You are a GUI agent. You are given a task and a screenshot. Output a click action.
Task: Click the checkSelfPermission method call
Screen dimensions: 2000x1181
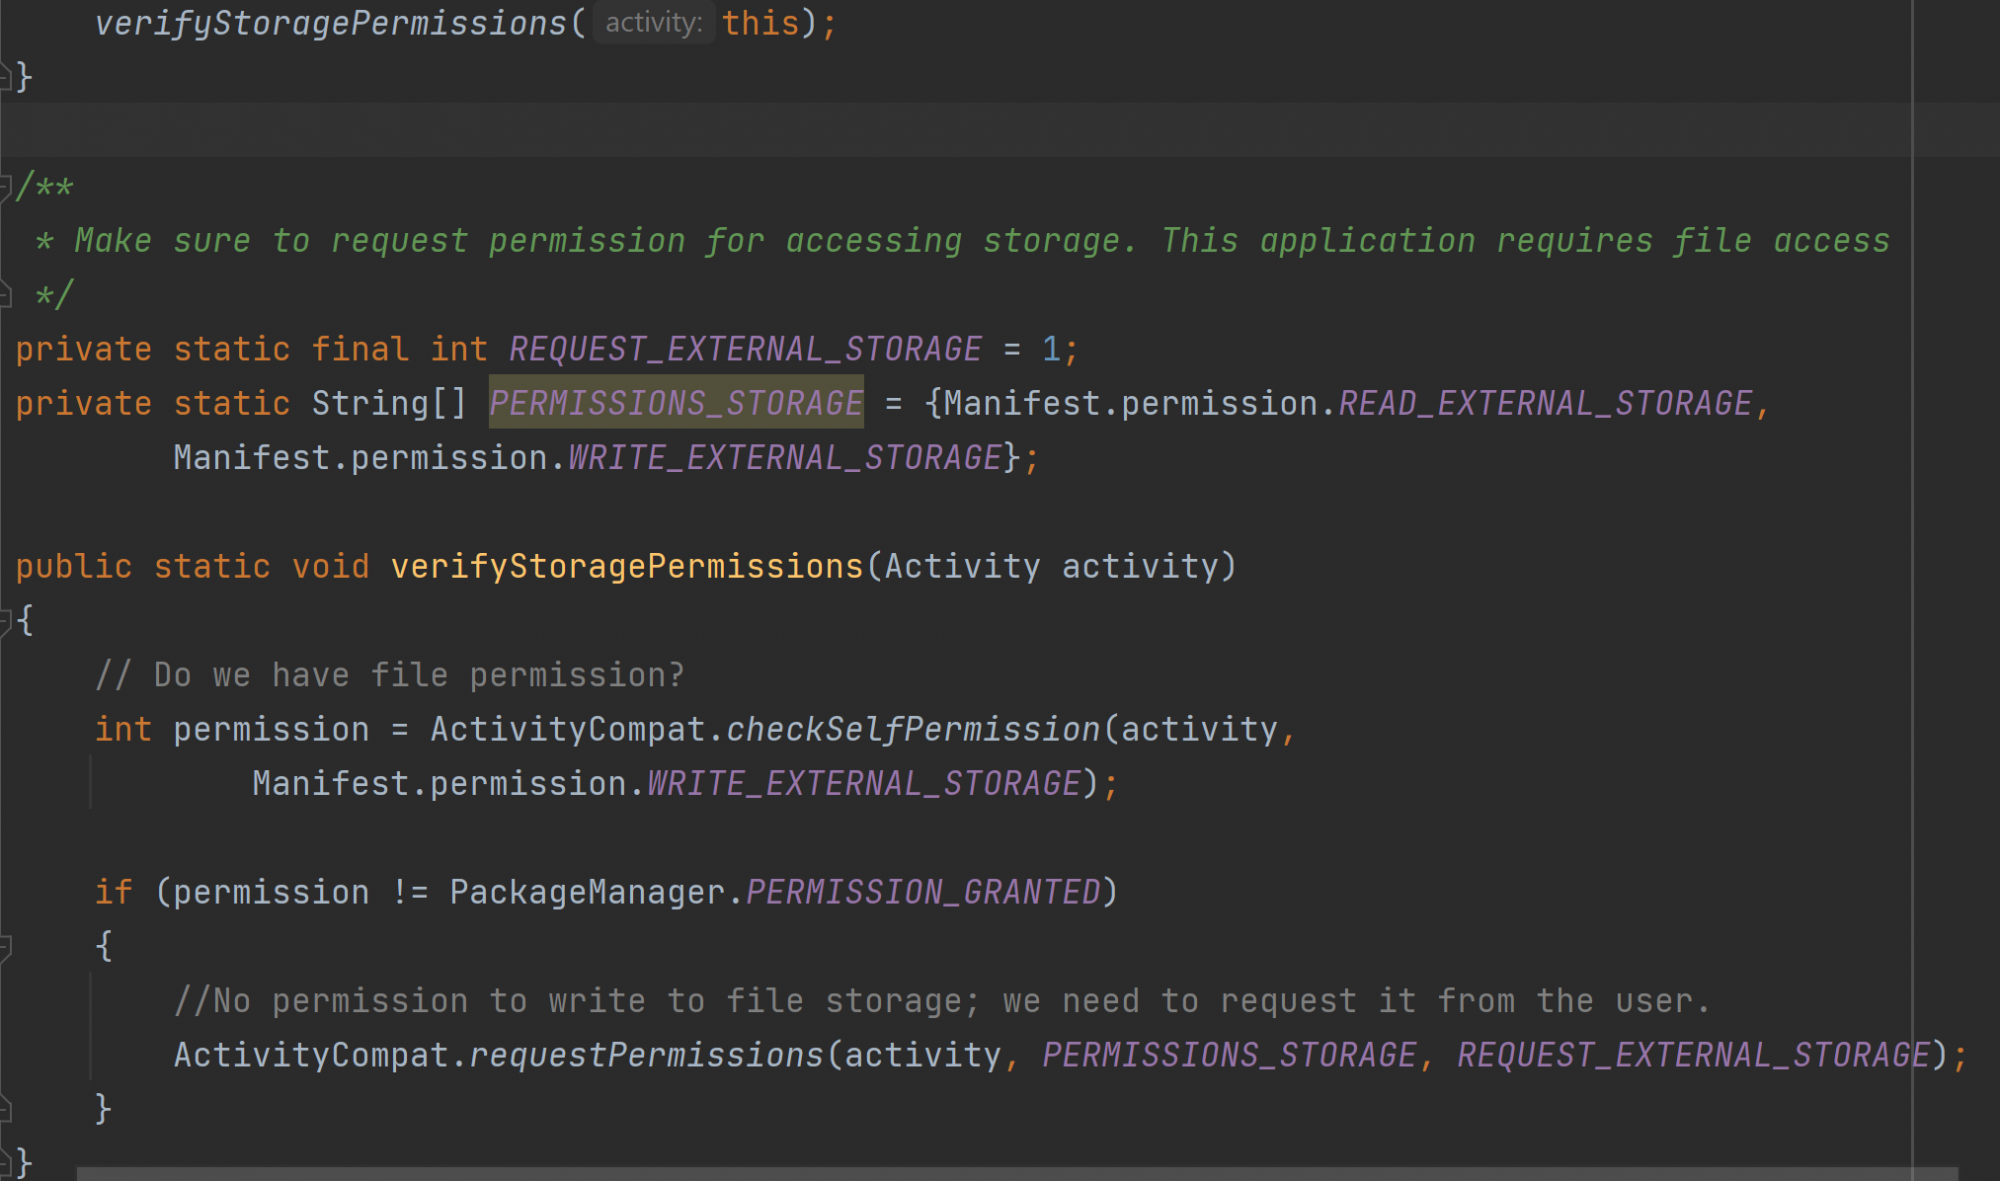913,729
